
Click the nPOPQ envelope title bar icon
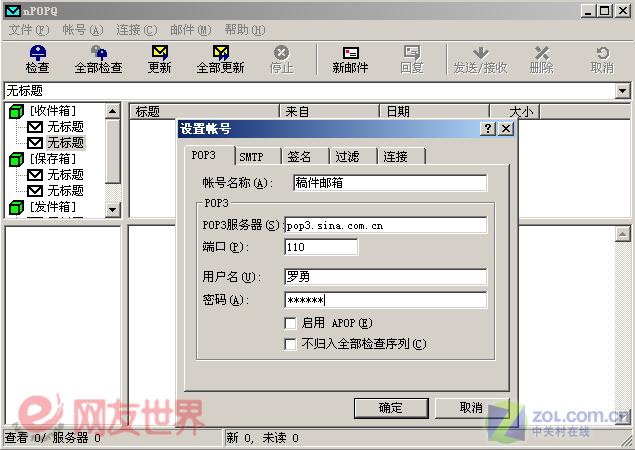pyautogui.click(x=13, y=11)
